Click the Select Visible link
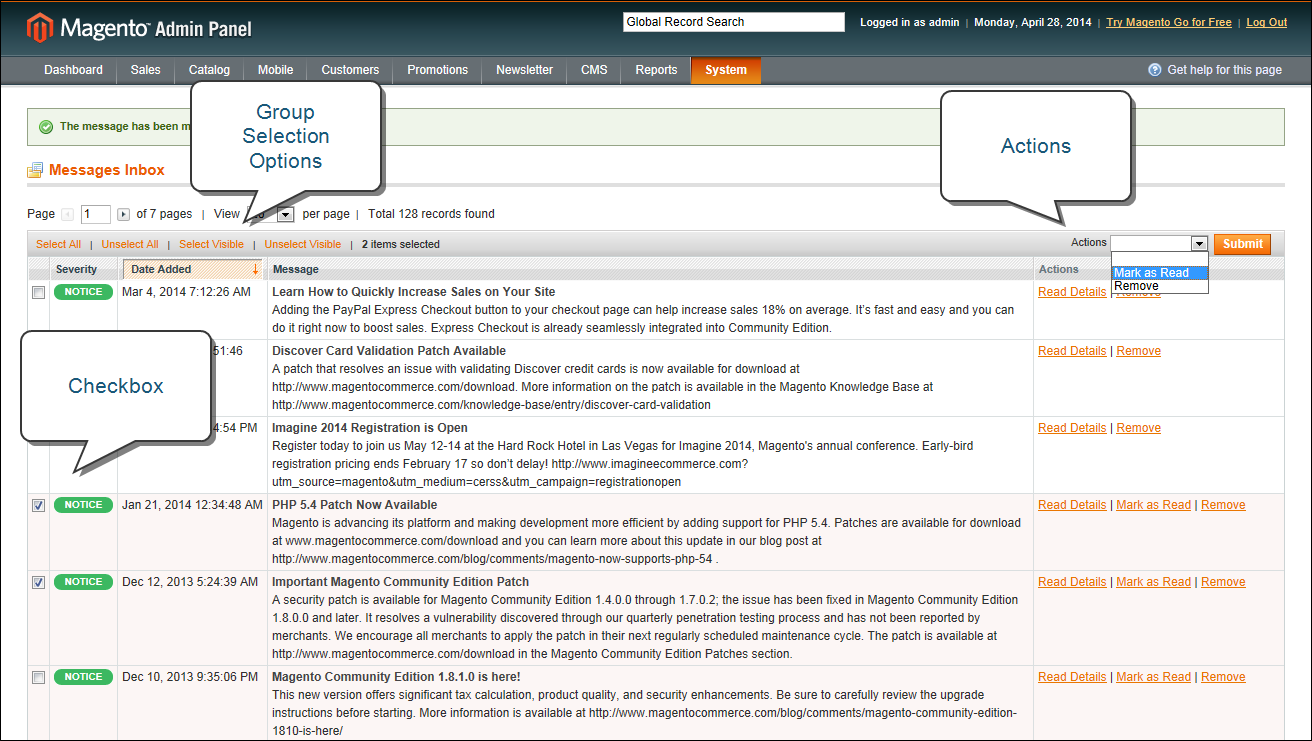This screenshot has width=1312, height=741. pos(211,244)
